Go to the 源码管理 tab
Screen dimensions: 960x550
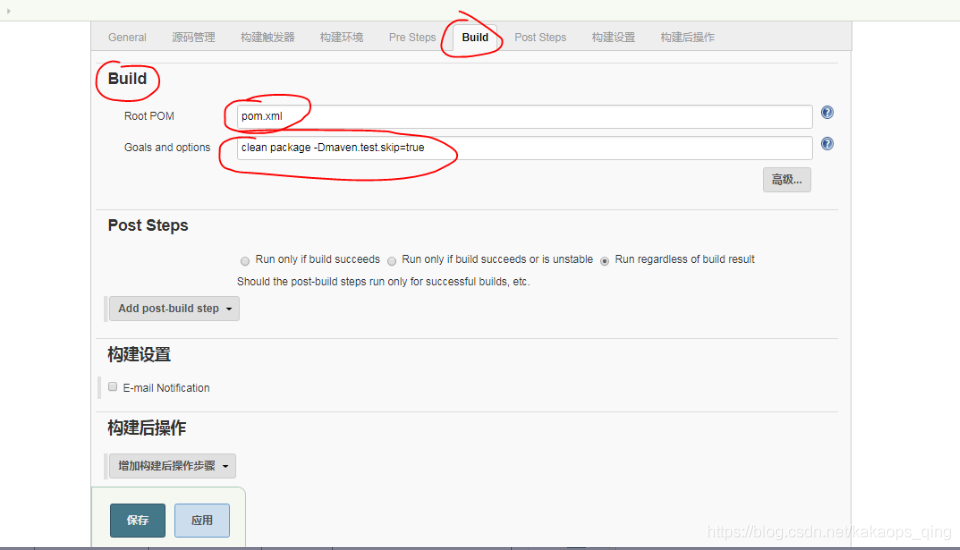pyautogui.click(x=193, y=37)
